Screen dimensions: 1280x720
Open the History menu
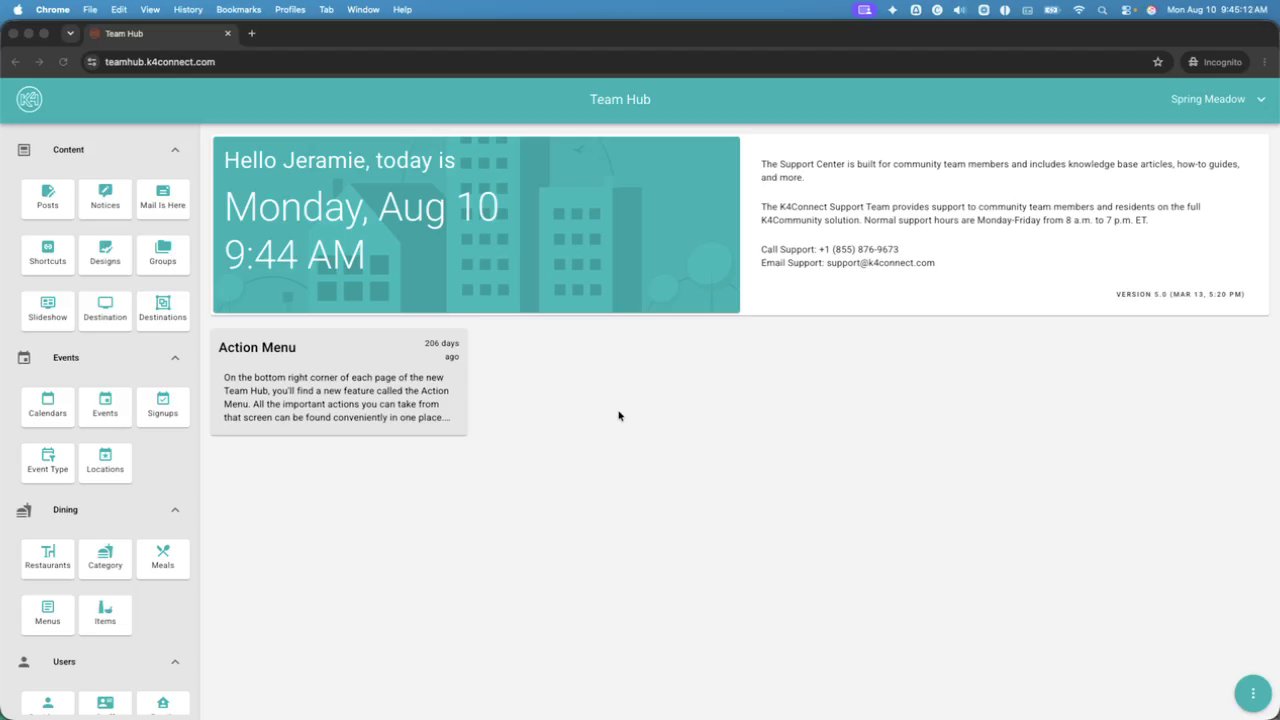pos(188,9)
